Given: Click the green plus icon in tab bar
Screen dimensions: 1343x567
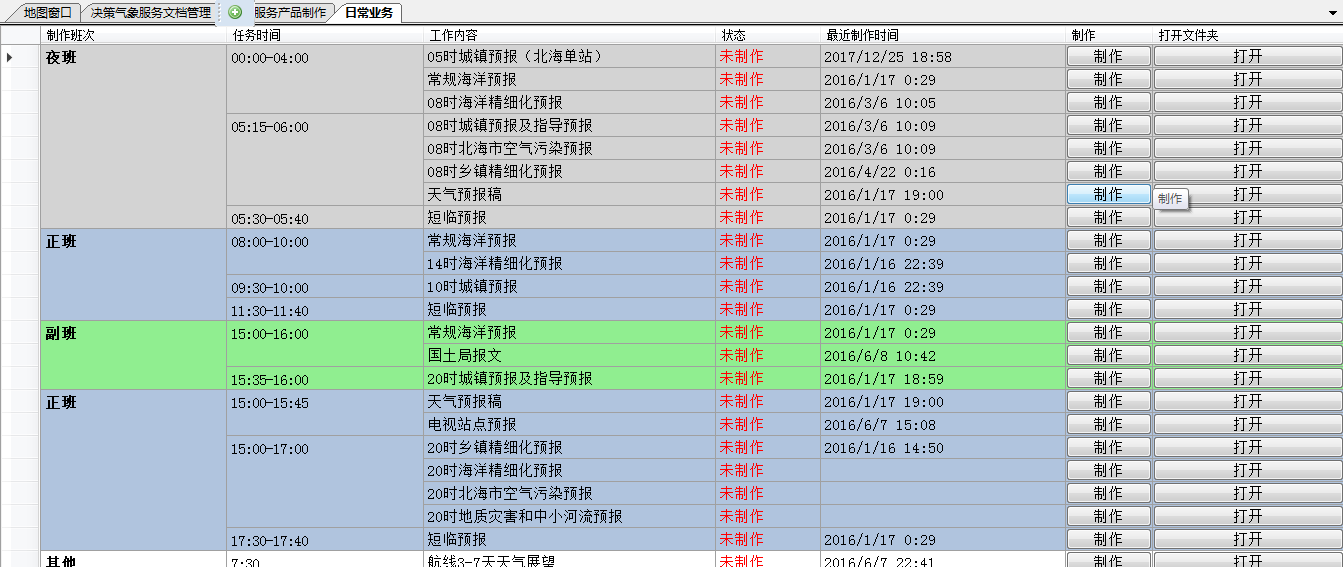Looking at the screenshot, I should point(235,13).
